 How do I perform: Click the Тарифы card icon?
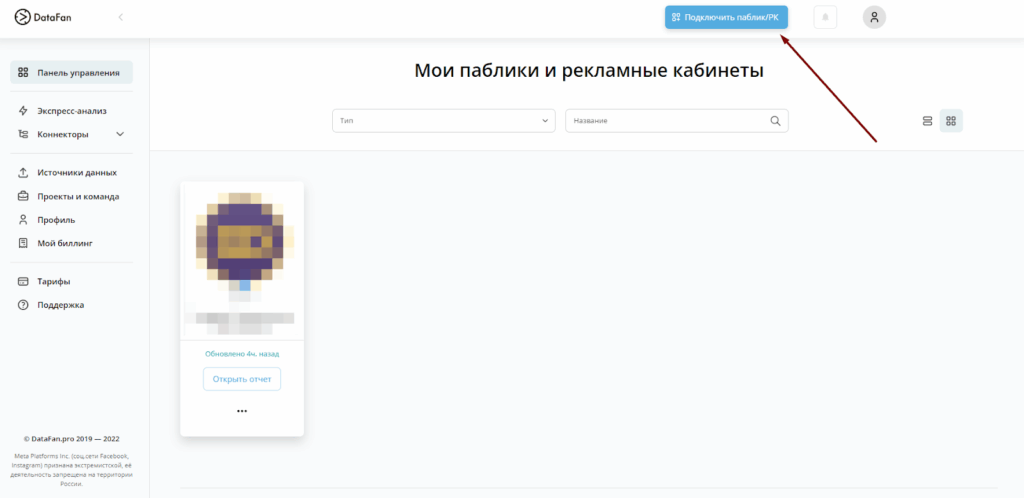coord(24,282)
